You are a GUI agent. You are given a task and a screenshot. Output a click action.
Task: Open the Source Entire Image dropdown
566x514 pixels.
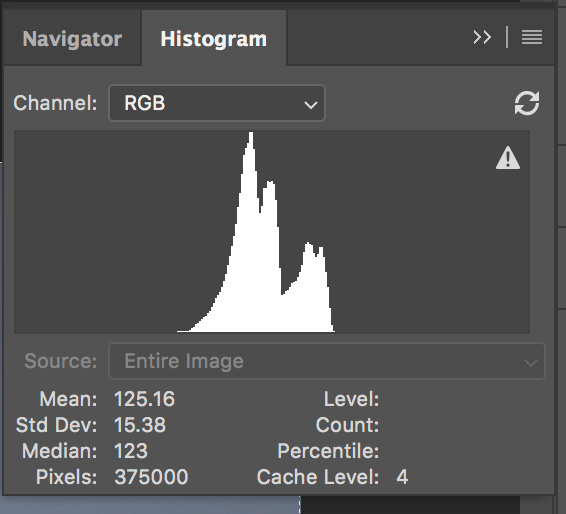click(x=327, y=361)
